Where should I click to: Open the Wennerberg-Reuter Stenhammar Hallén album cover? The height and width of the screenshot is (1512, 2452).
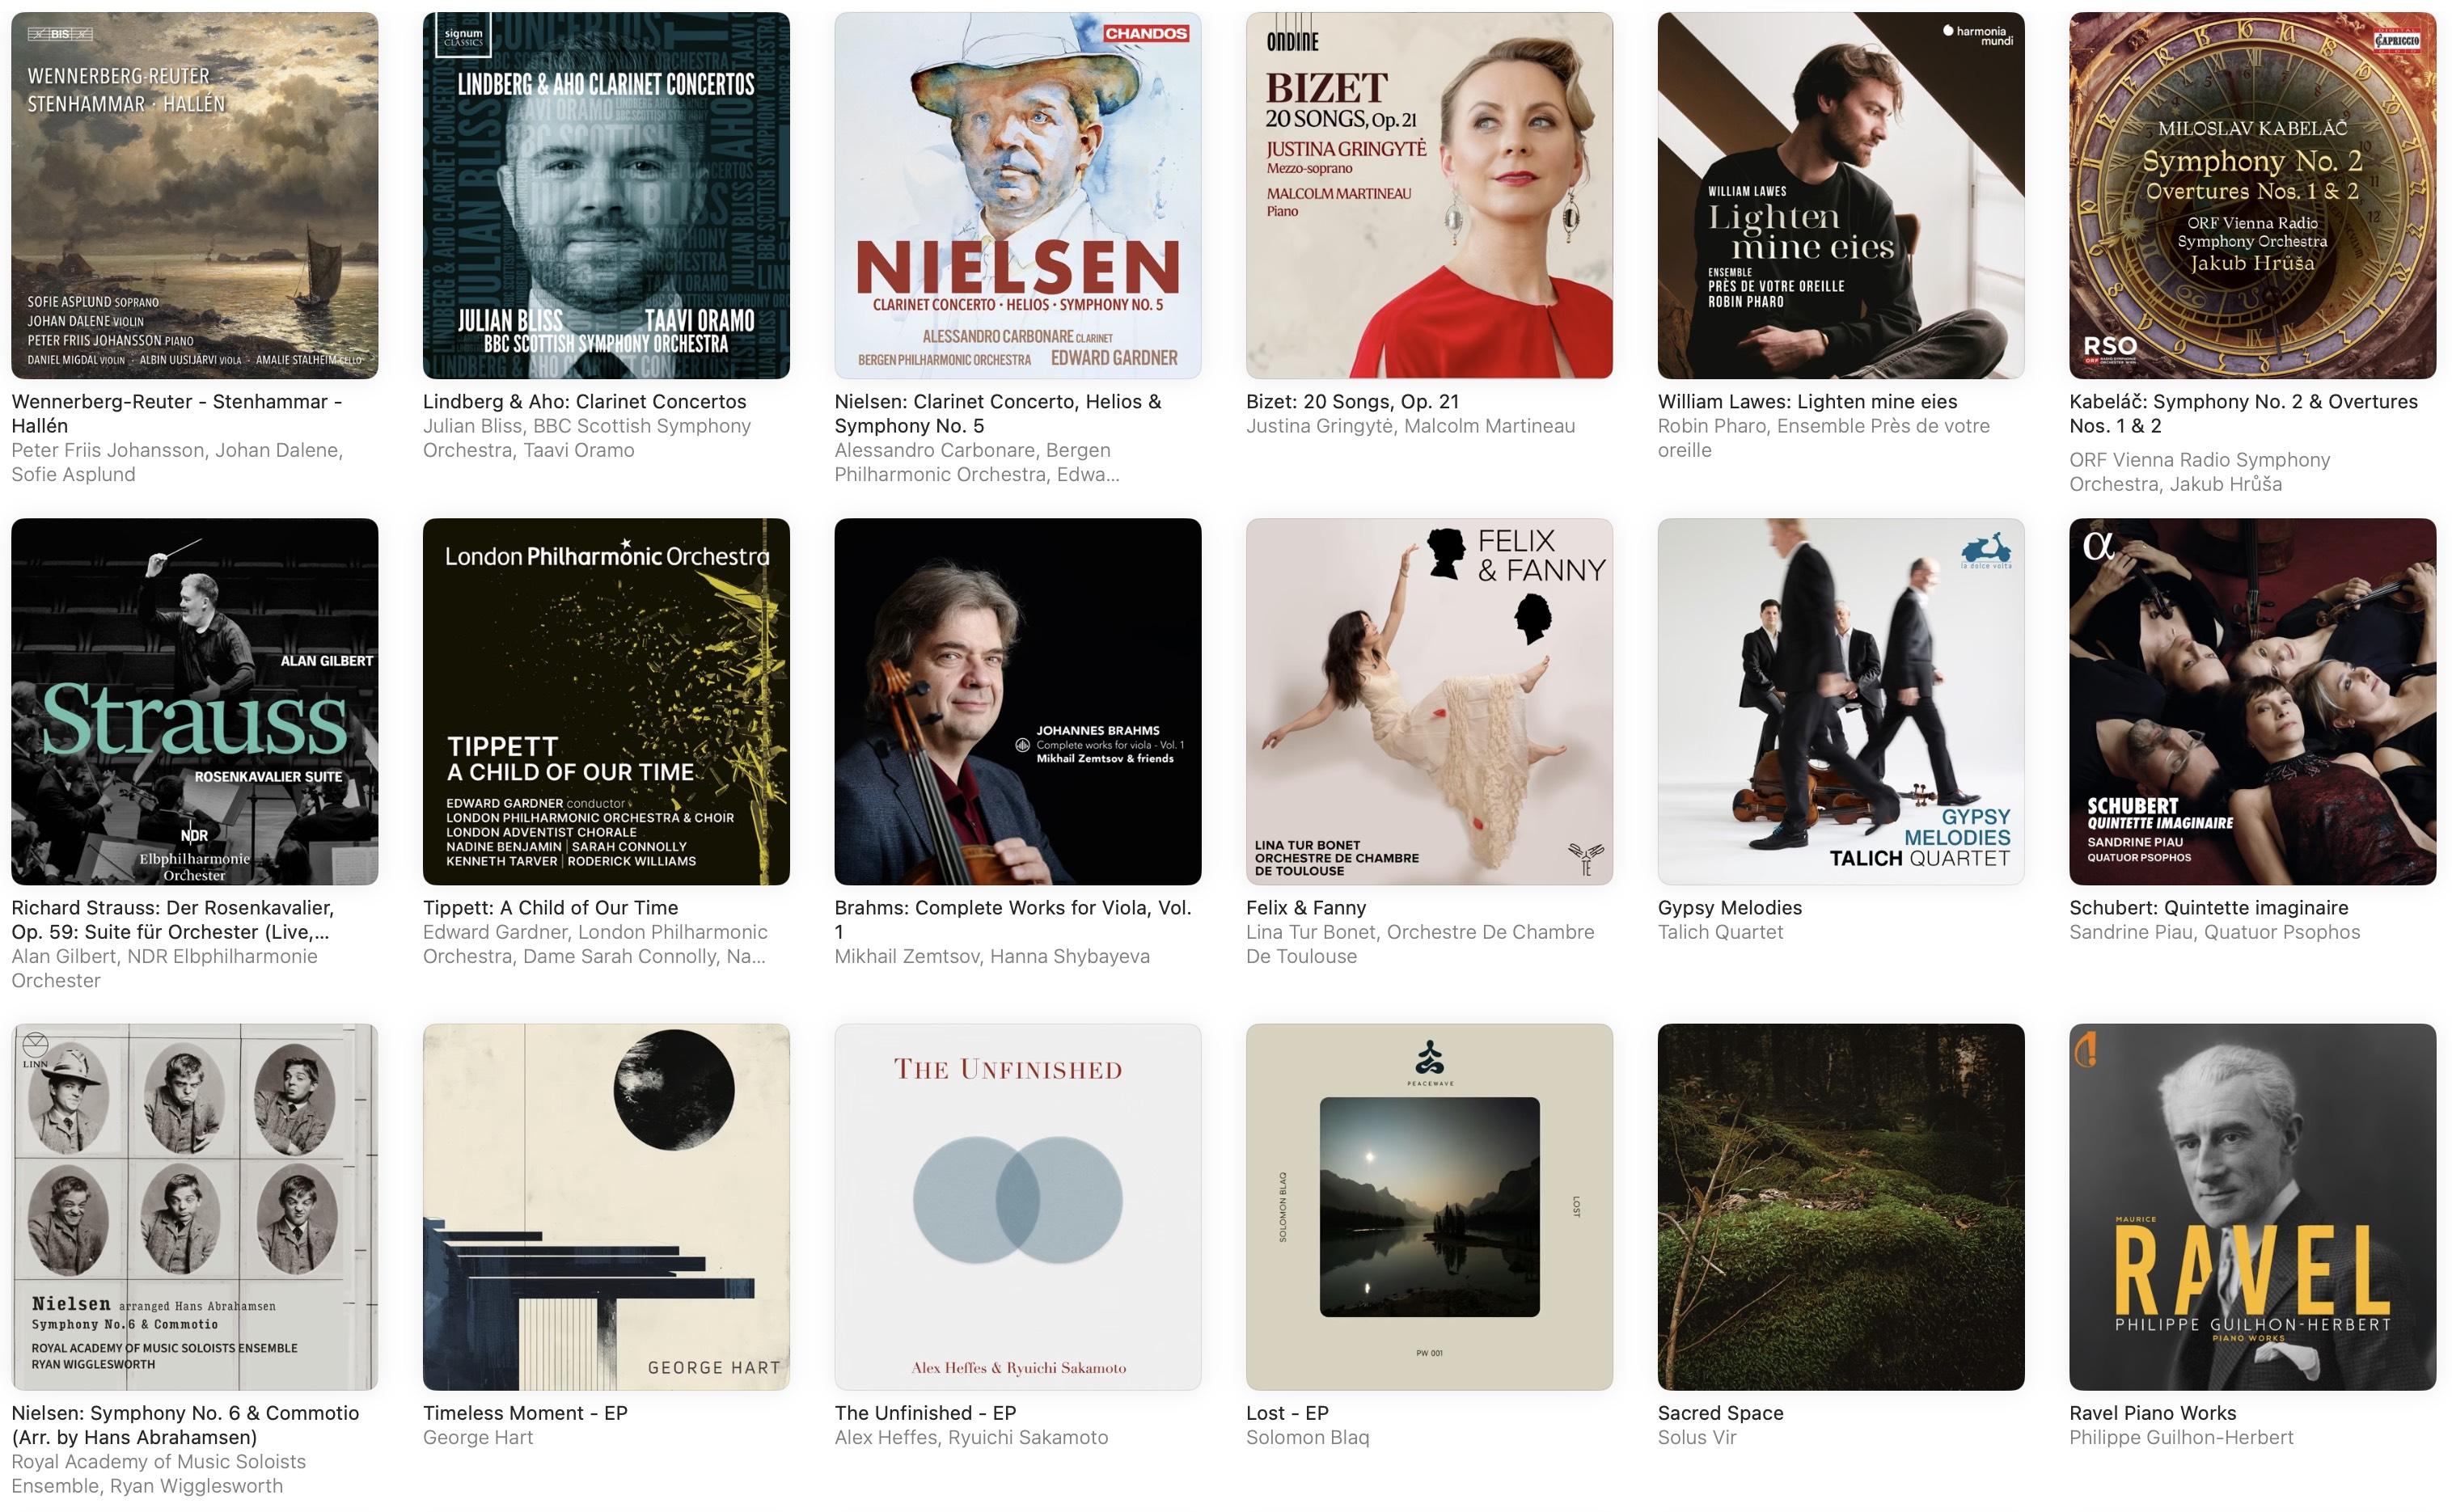pos(194,195)
